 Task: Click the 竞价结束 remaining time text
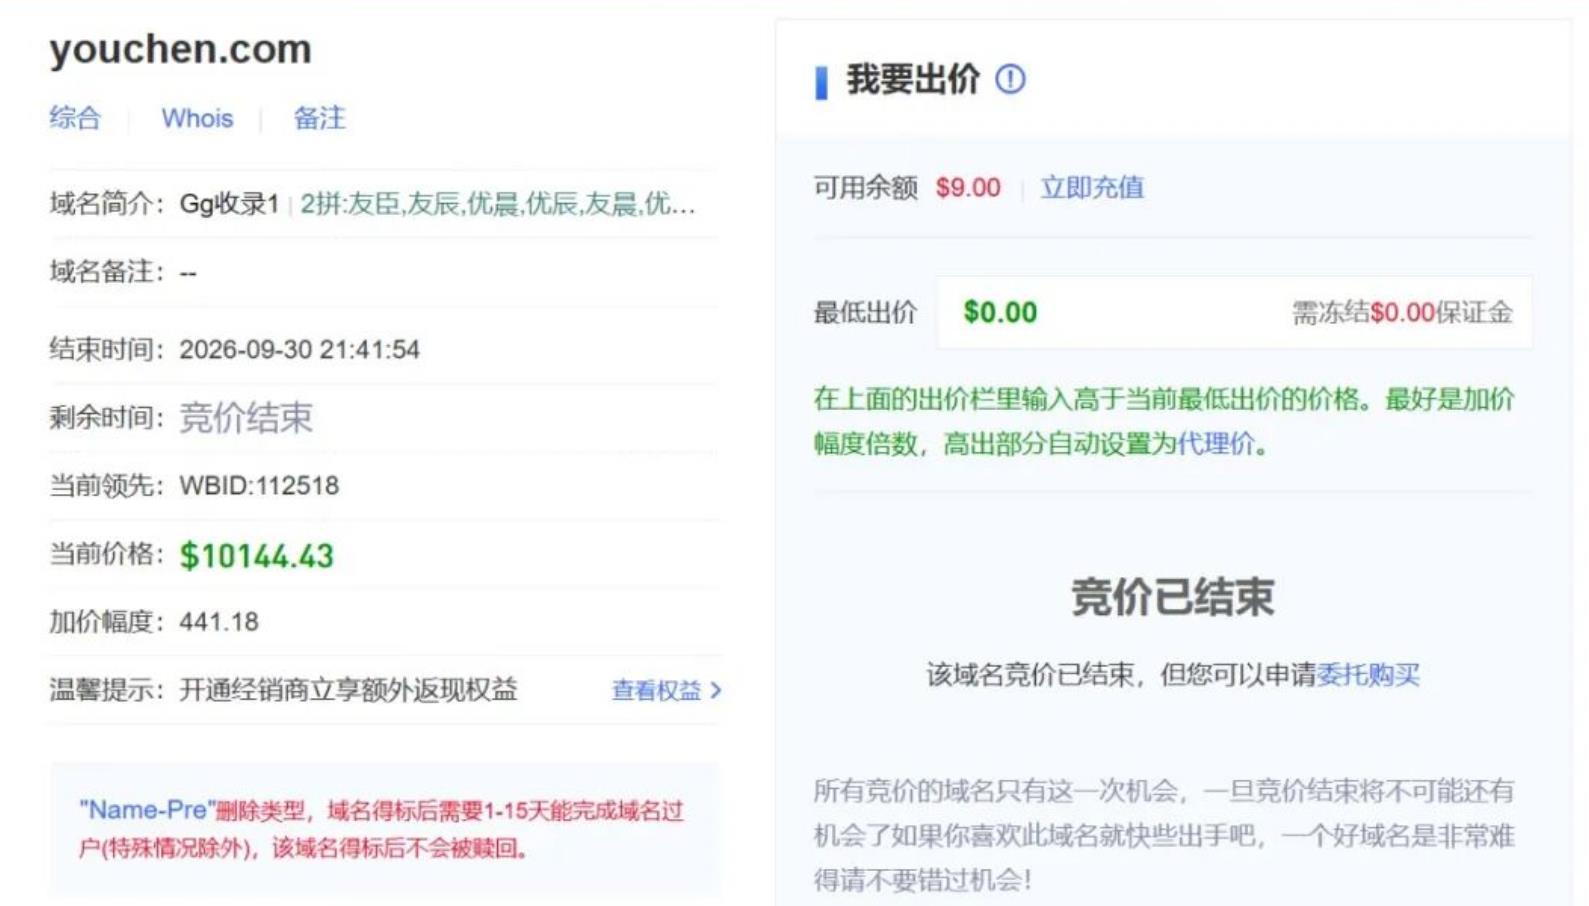[246, 417]
